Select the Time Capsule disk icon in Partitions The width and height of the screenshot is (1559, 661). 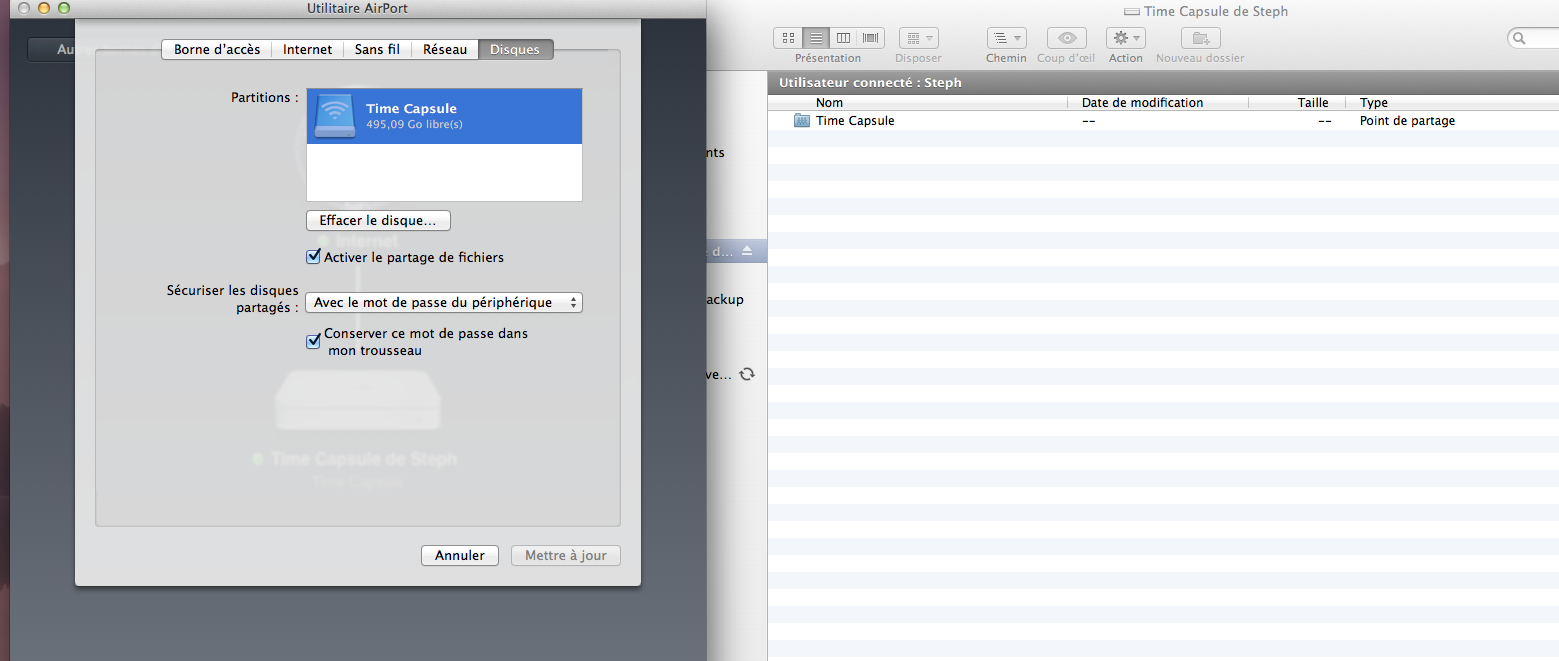334,117
